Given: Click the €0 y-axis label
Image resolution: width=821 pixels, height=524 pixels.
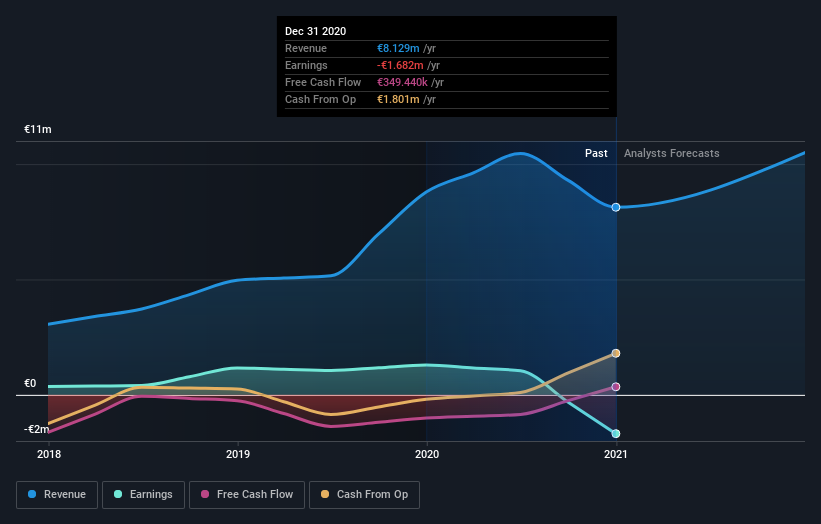Looking at the screenshot, I should pyautogui.click(x=30, y=383).
